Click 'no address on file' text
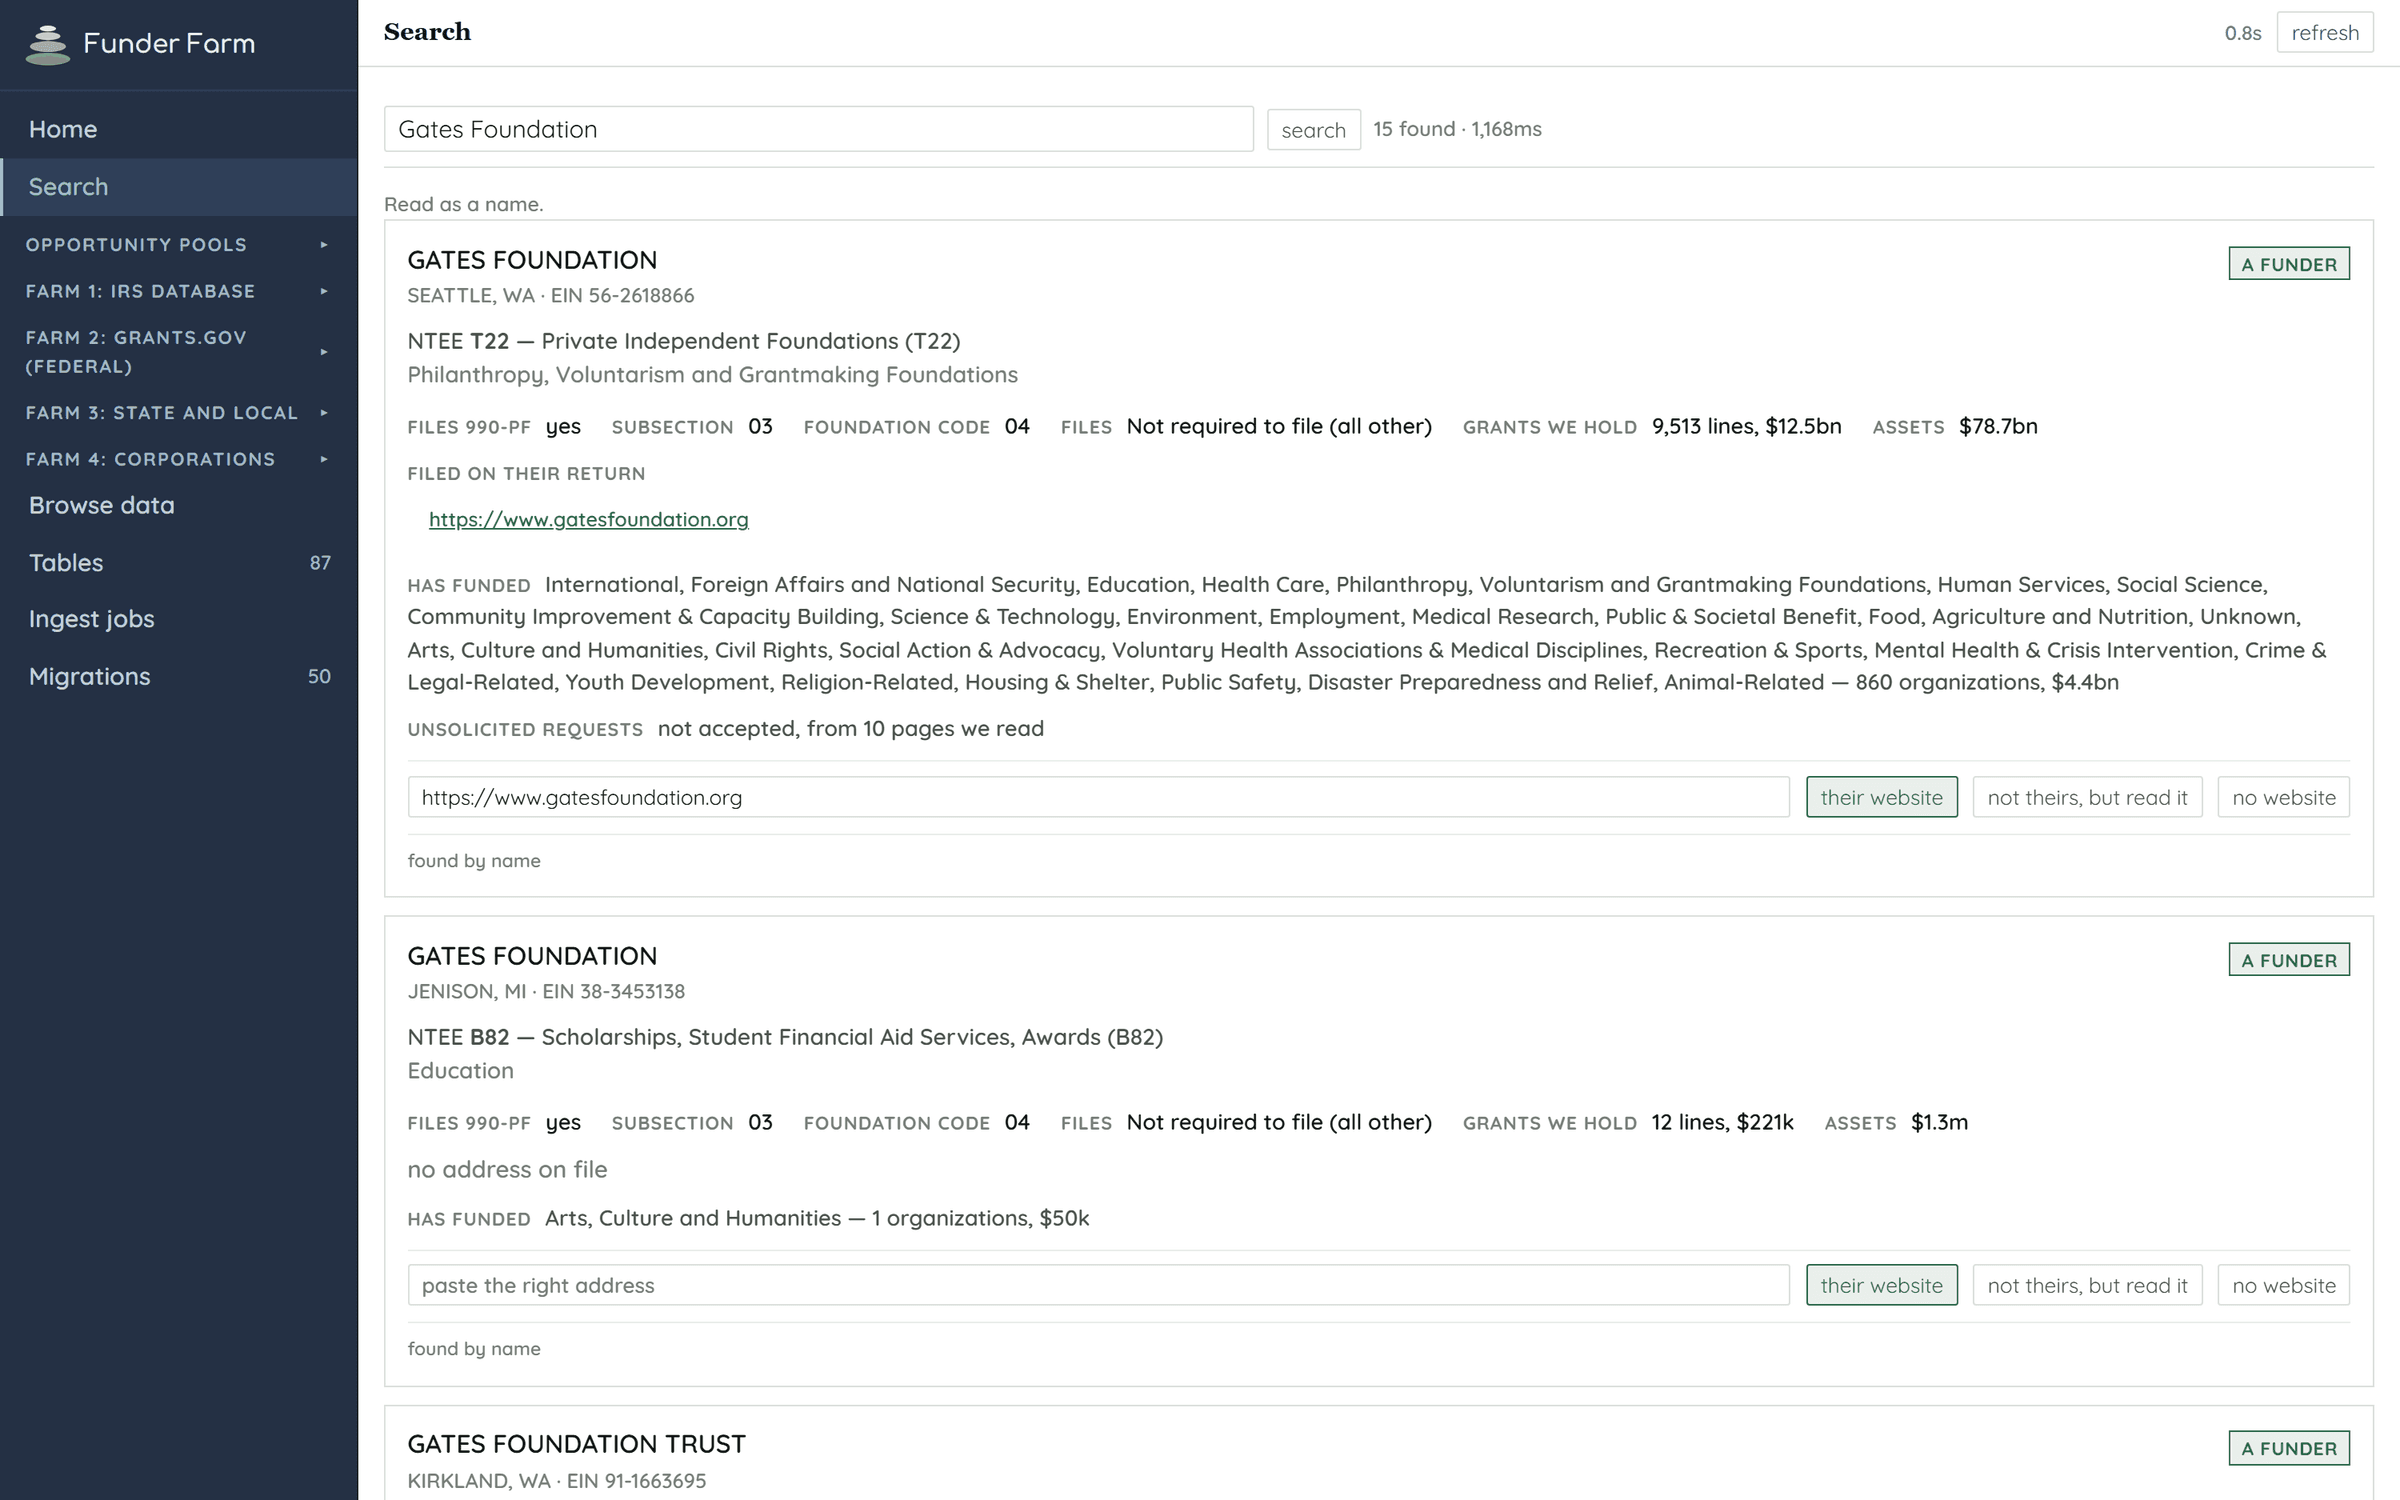This screenshot has width=2400, height=1500. tap(507, 1169)
